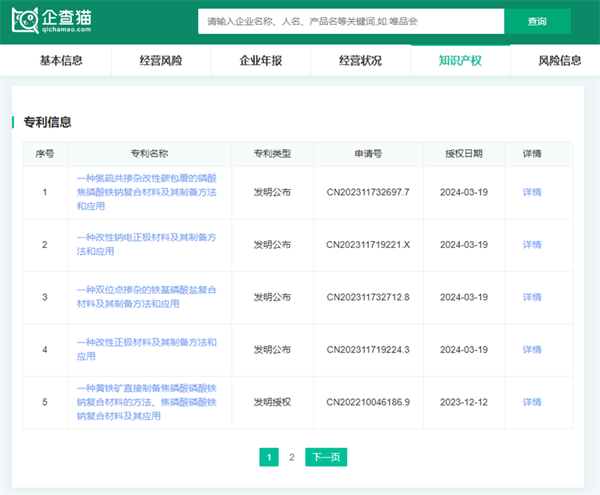Select the 知识产权 tab
This screenshot has width=600, height=495.
(x=460, y=60)
